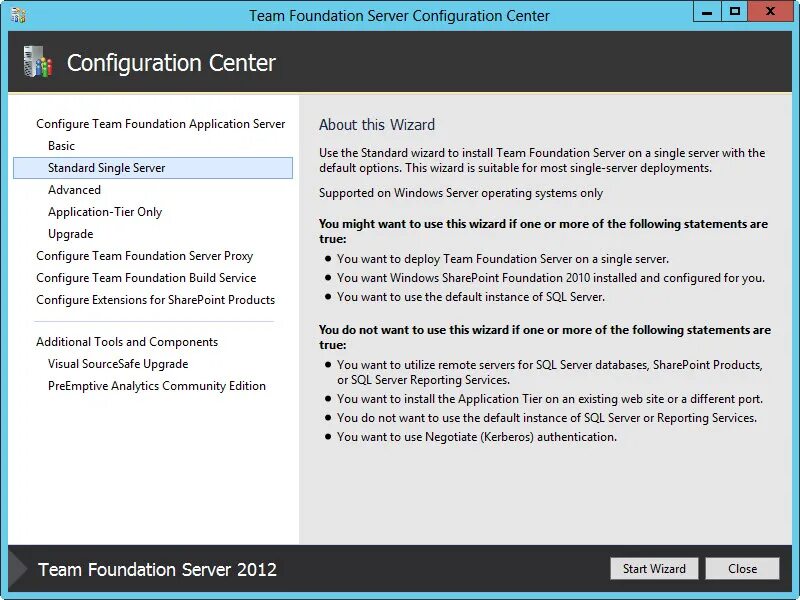Click the footer arrow next to Team Foundation Server 2012
800x600 pixels.
[18, 569]
